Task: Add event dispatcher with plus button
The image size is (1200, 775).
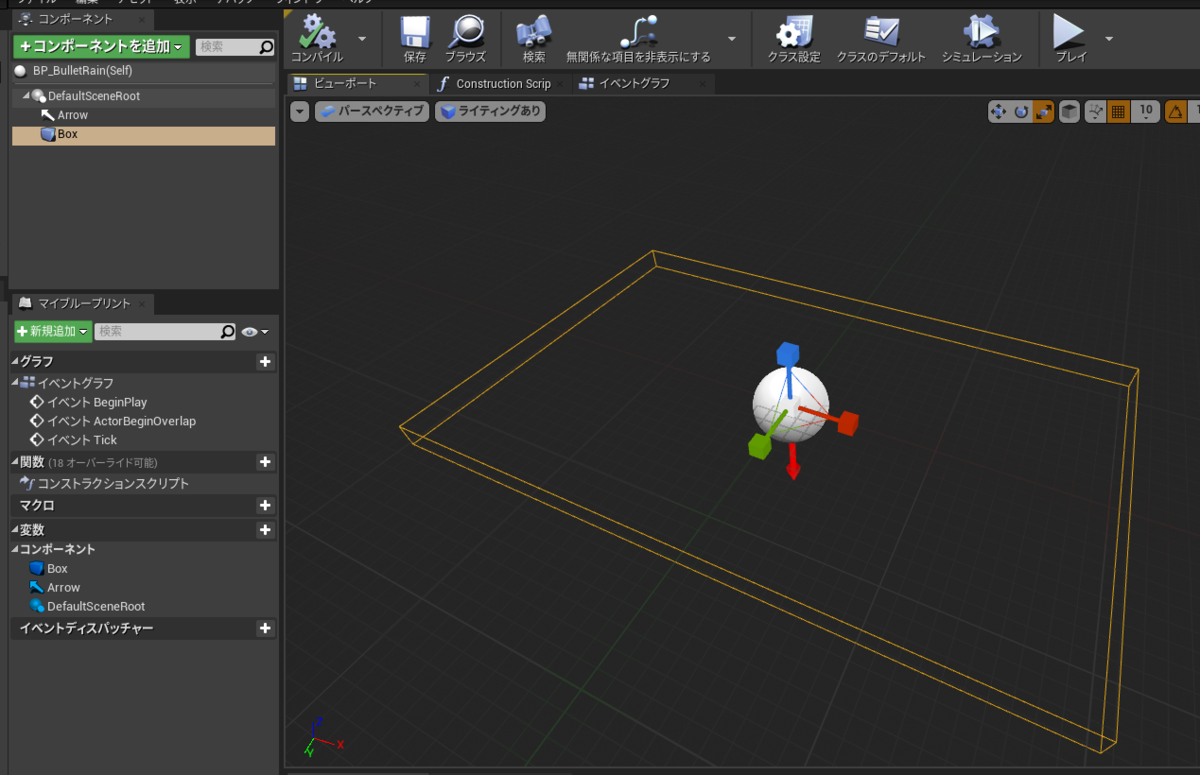Action: coord(265,628)
